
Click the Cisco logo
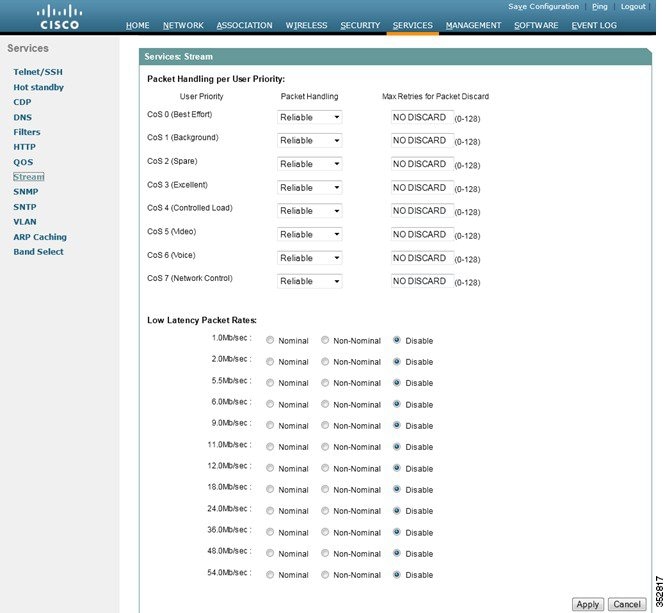point(59,17)
